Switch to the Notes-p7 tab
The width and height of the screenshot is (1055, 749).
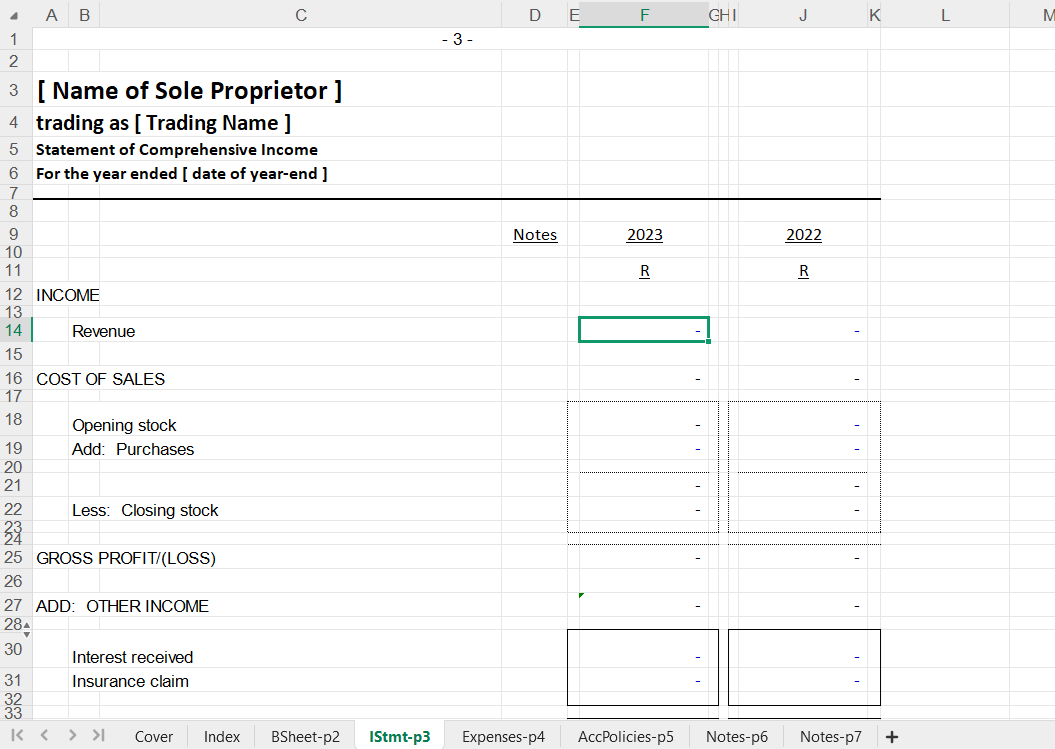(830, 737)
